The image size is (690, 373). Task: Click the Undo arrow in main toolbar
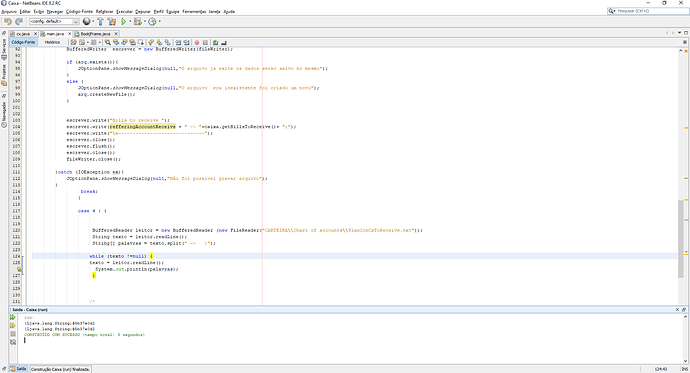tap(7, 21)
